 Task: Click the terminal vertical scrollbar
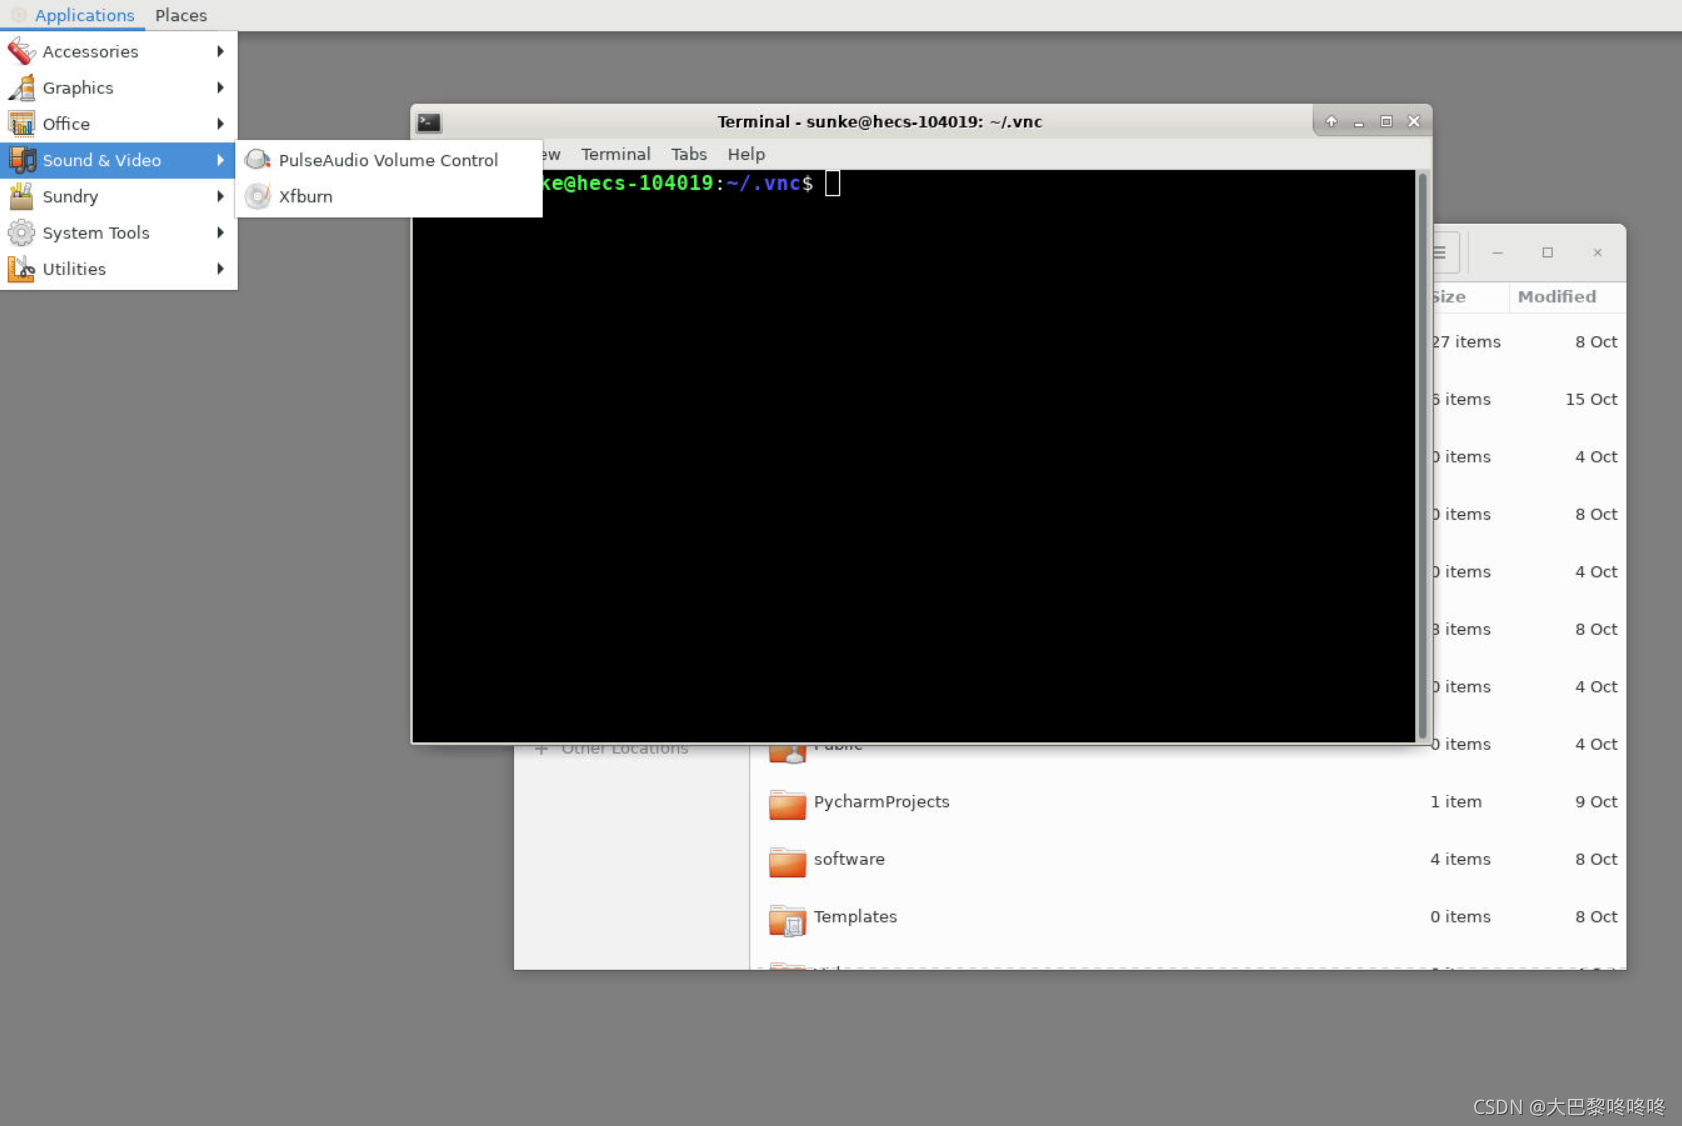coord(1423,455)
